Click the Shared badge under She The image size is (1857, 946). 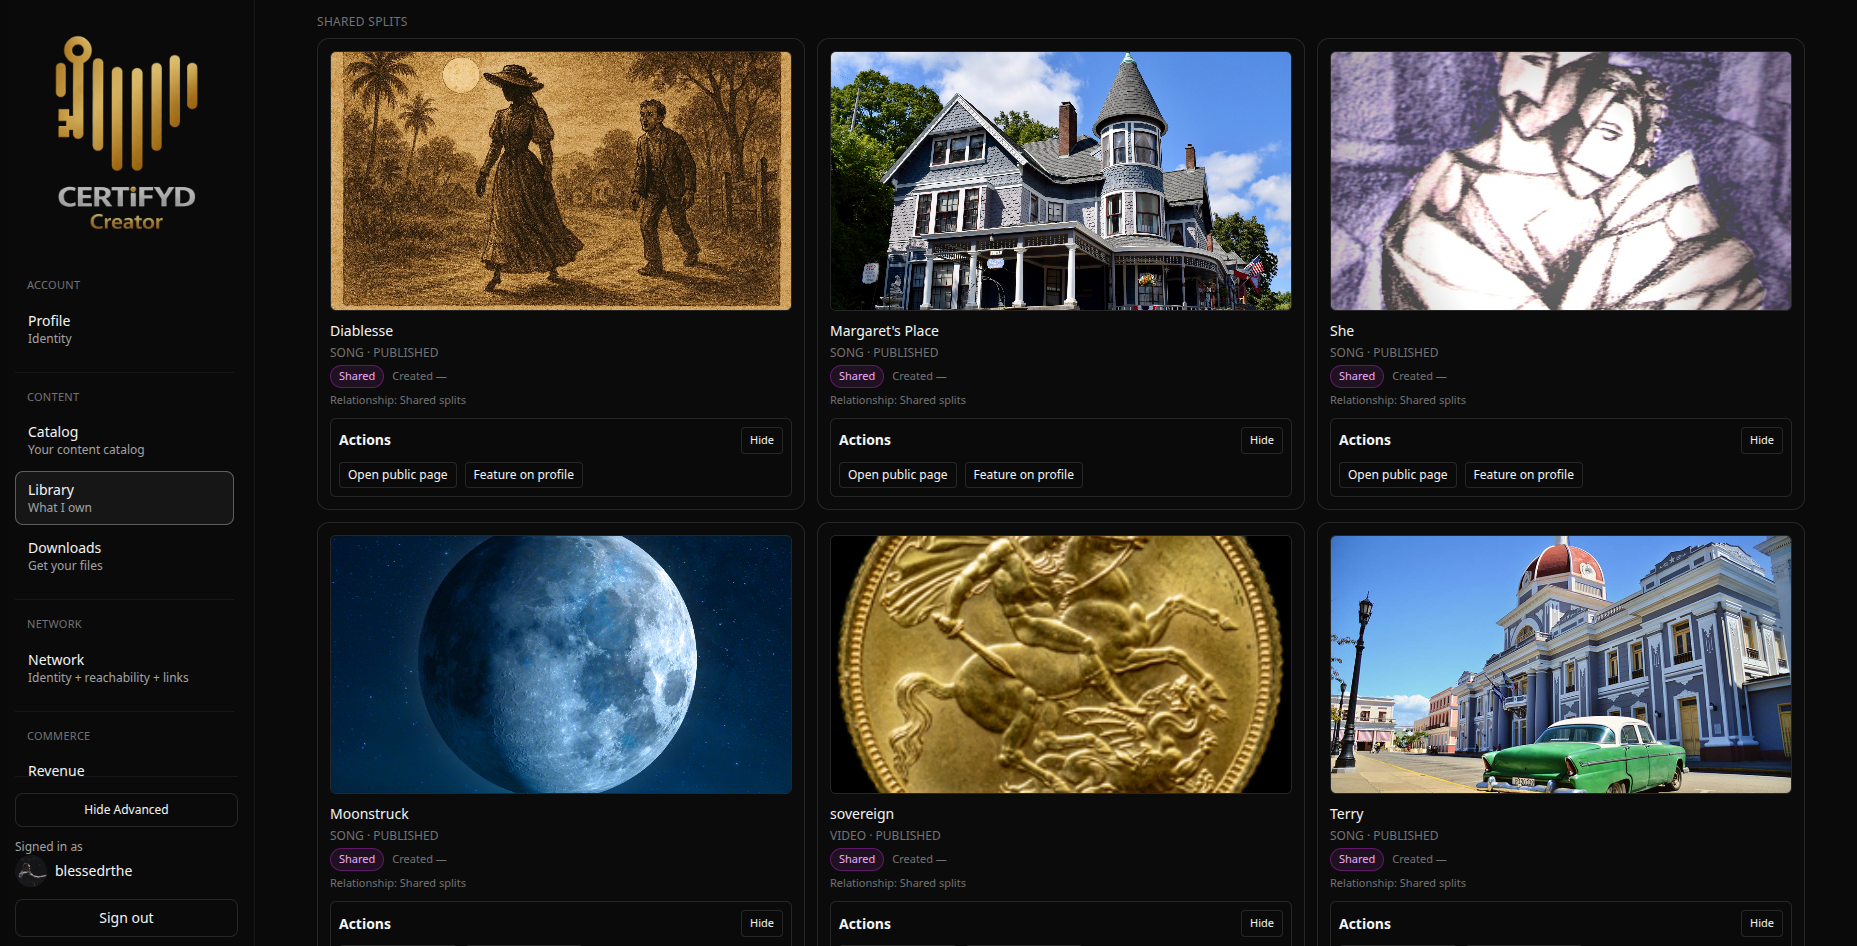pyautogui.click(x=1357, y=376)
